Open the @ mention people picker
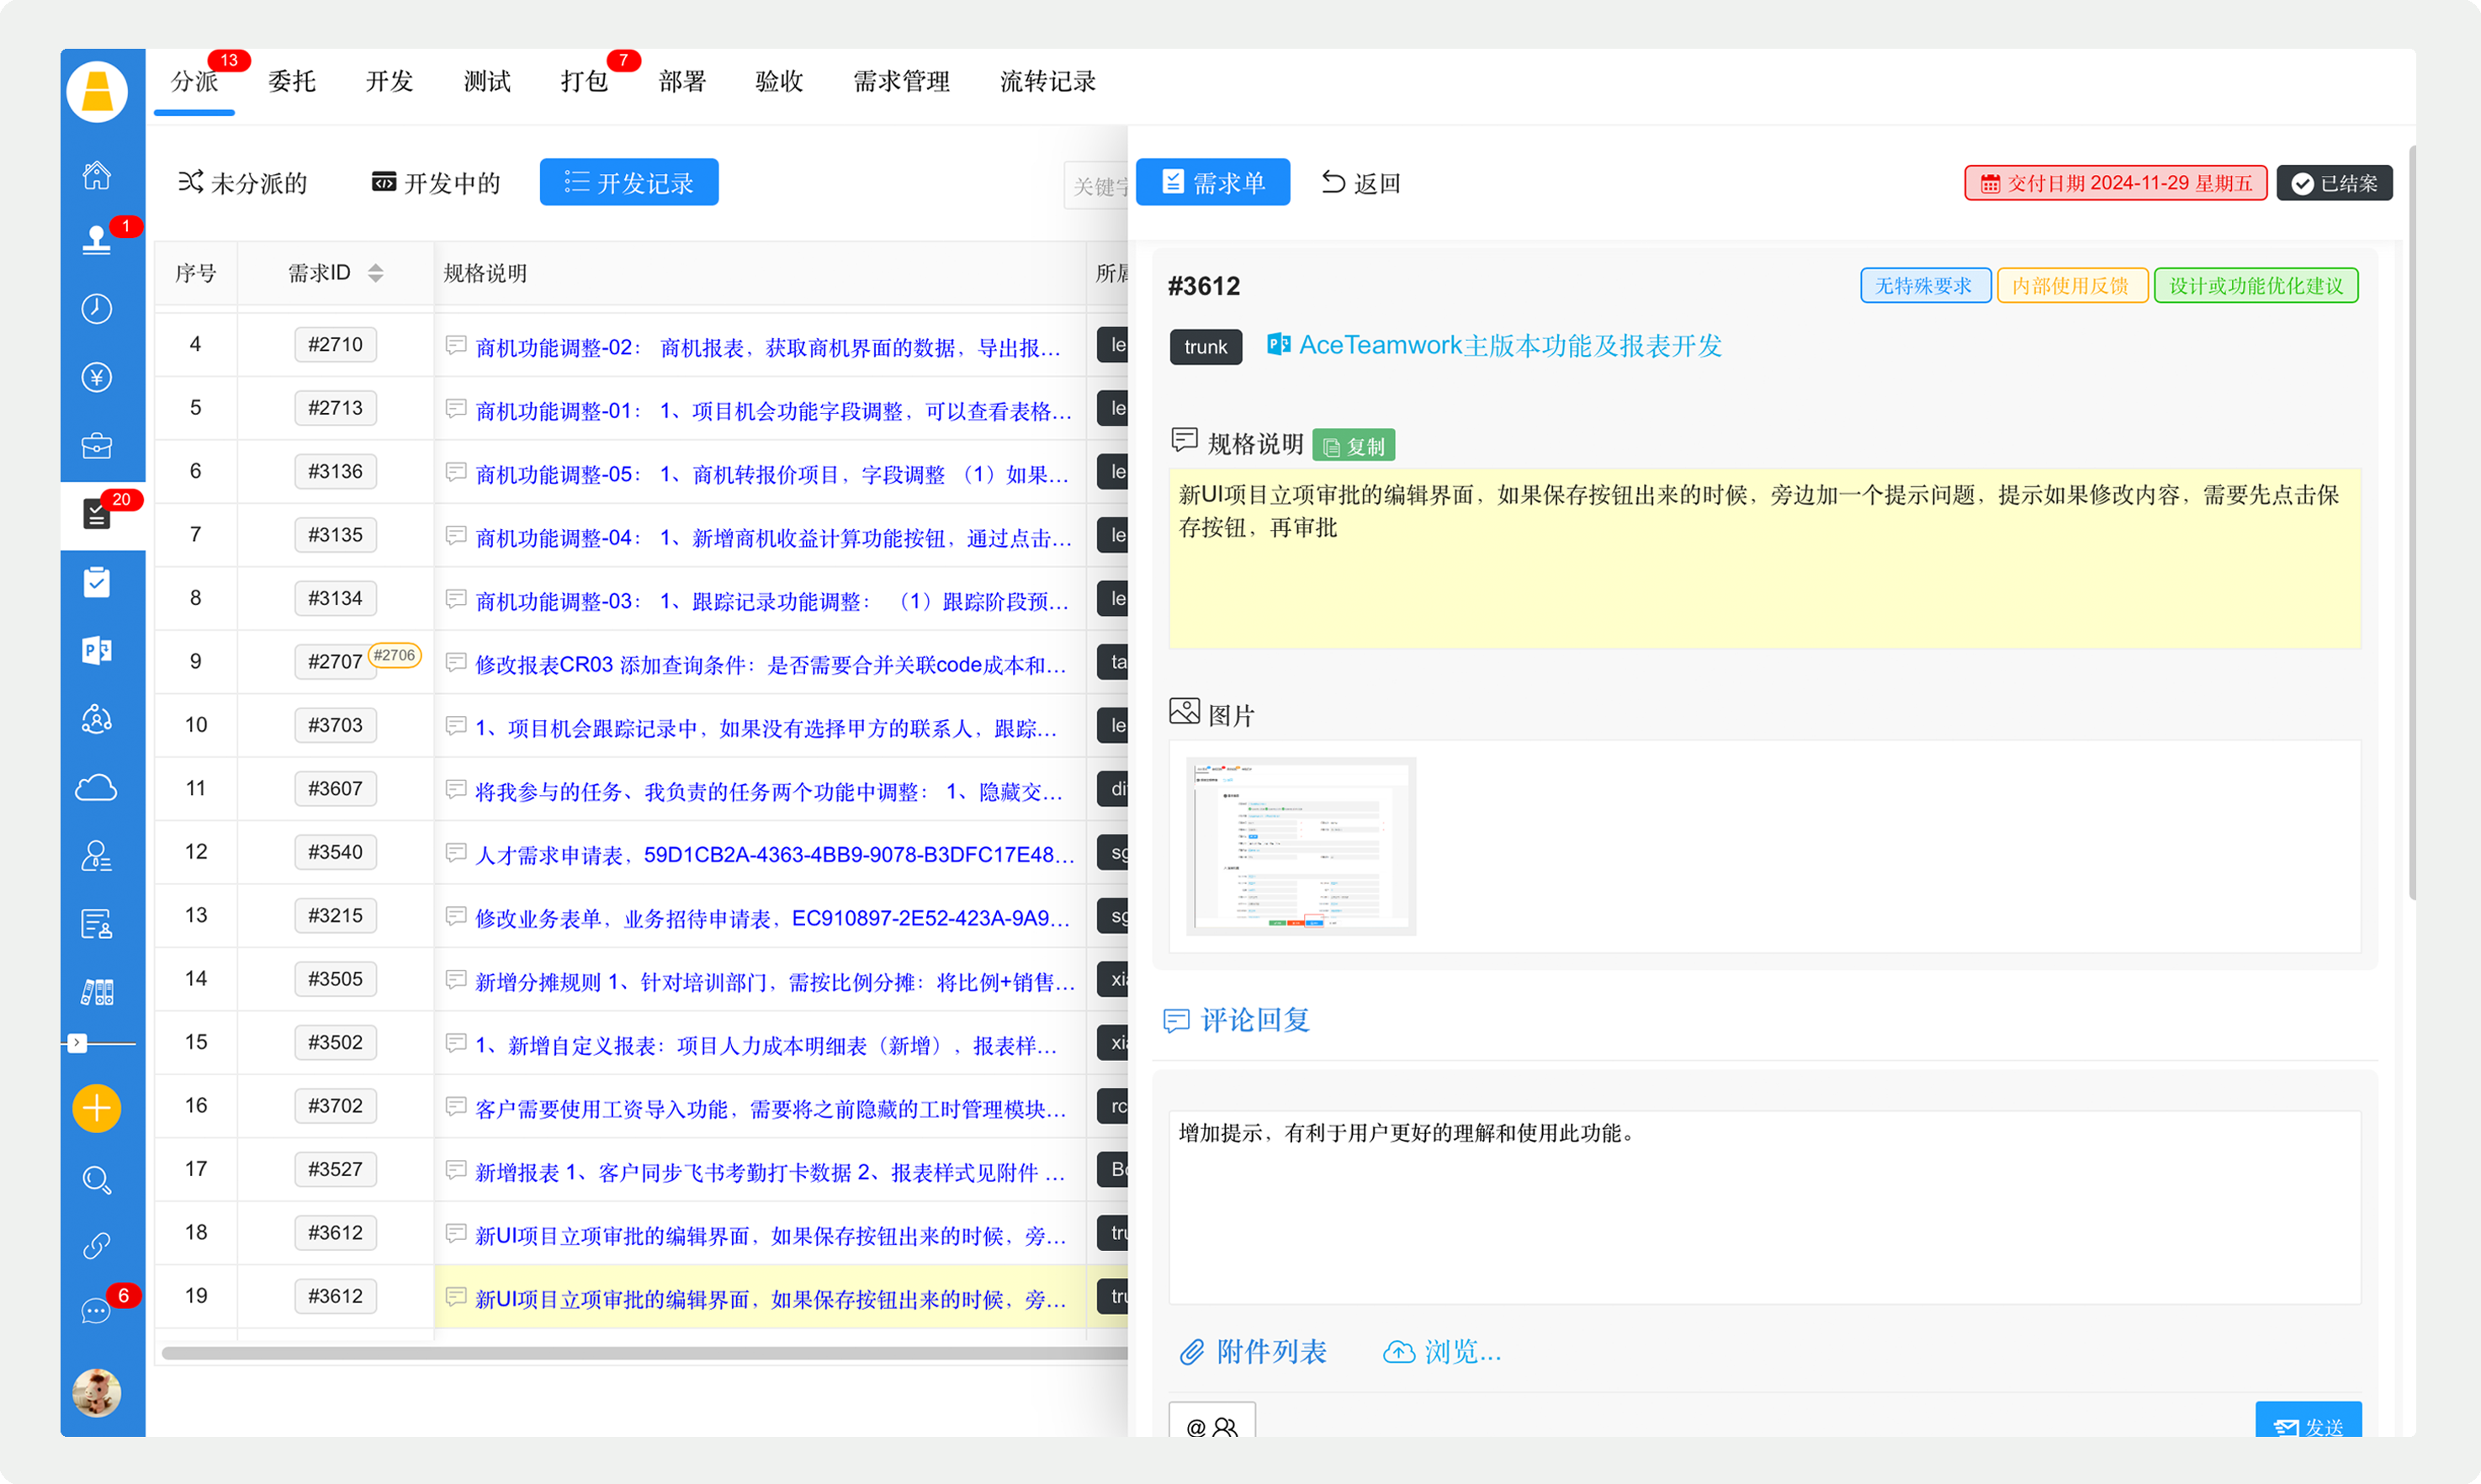The width and height of the screenshot is (2481, 1484). click(1211, 1425)
